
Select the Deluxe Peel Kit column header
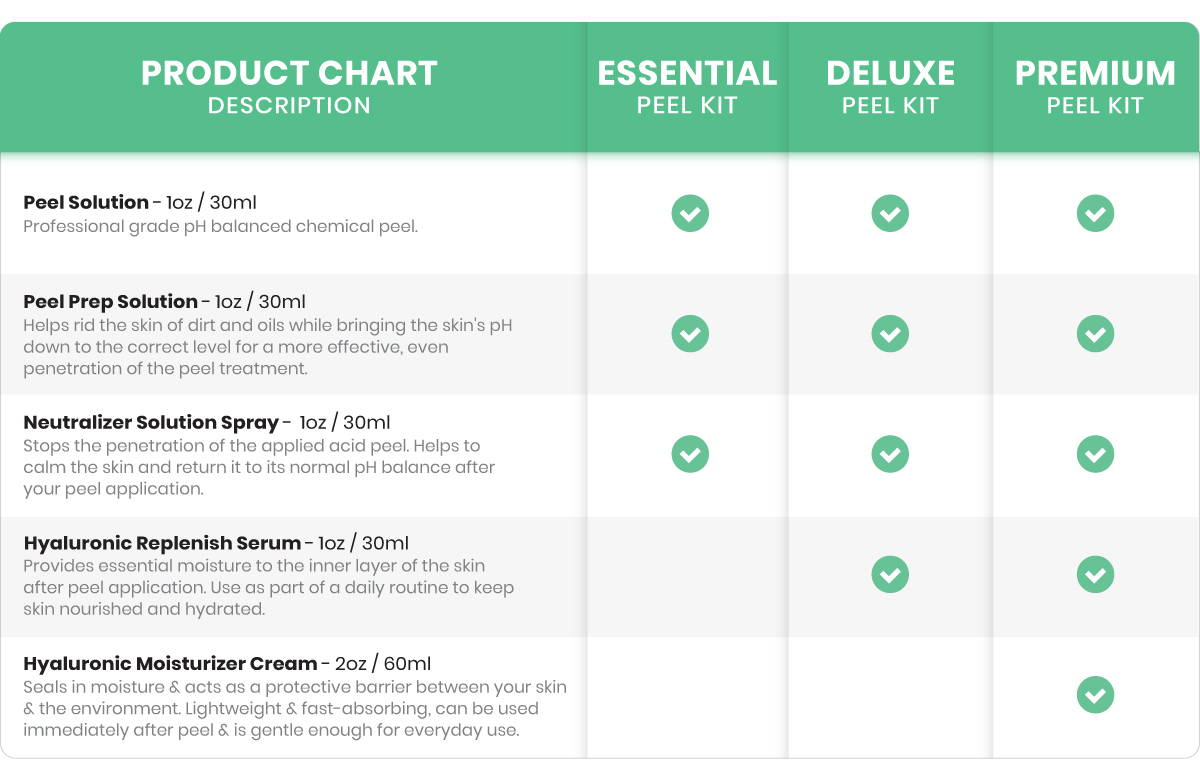pos(890,87)
